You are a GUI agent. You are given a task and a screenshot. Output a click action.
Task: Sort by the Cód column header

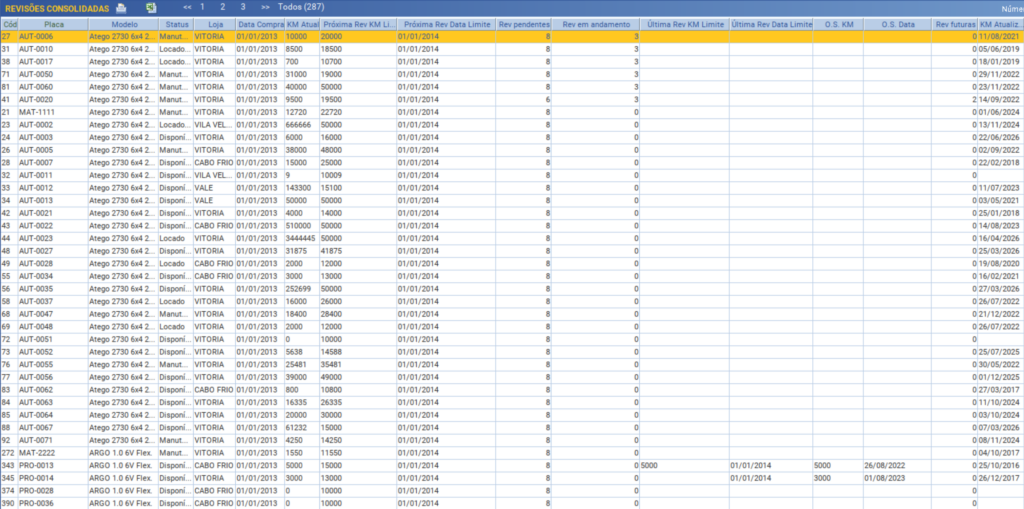[9, 24]
